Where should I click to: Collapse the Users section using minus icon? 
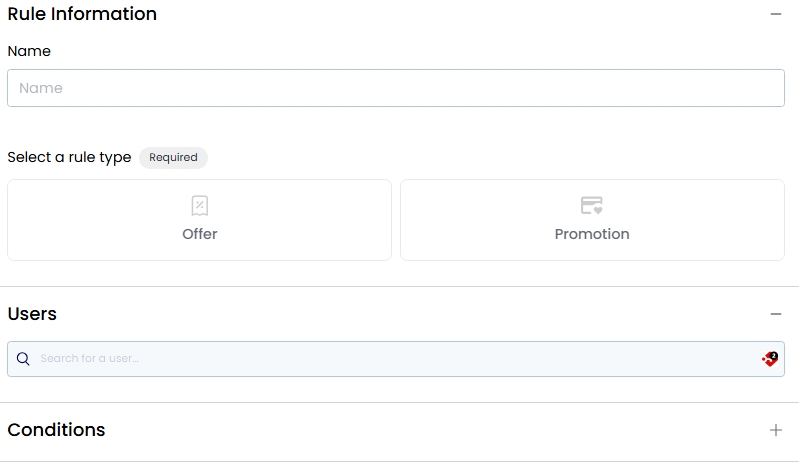(x=775, y=314)
